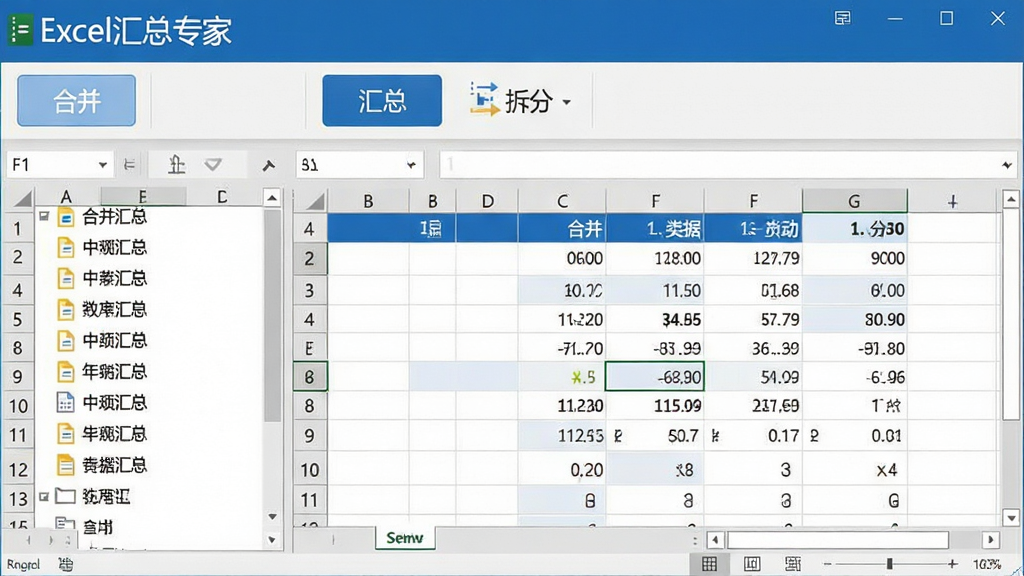Expand the folder node in row 13
1024x576 pixels.
tap(44, 496)
